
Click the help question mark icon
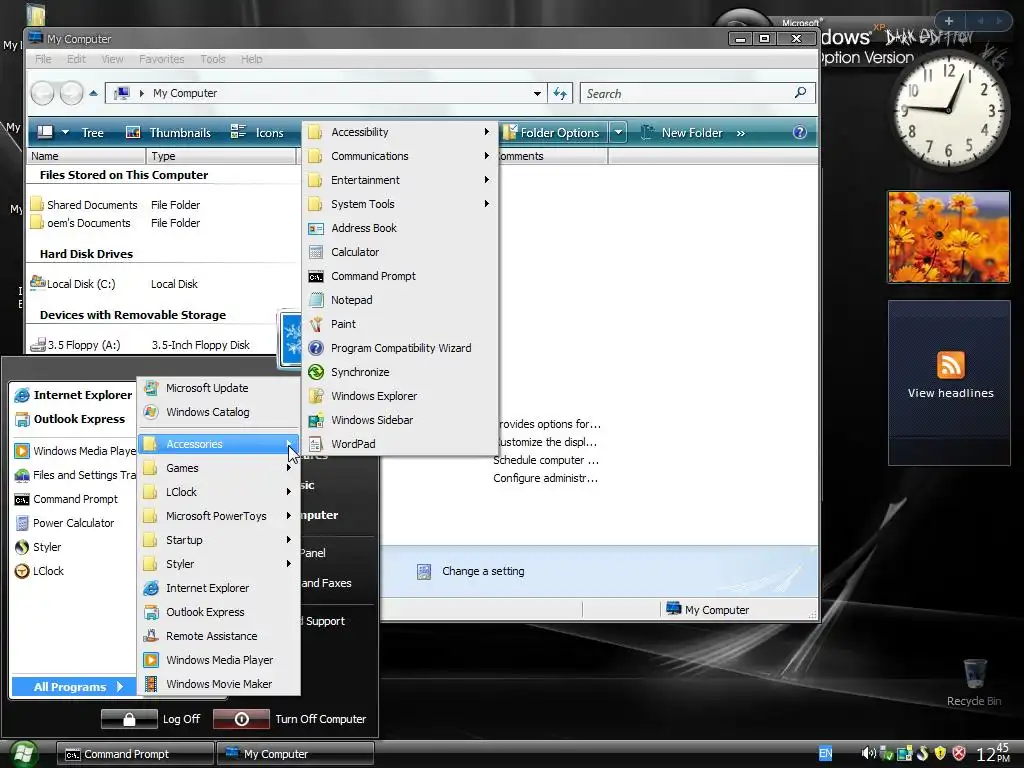tap(799, 133)
